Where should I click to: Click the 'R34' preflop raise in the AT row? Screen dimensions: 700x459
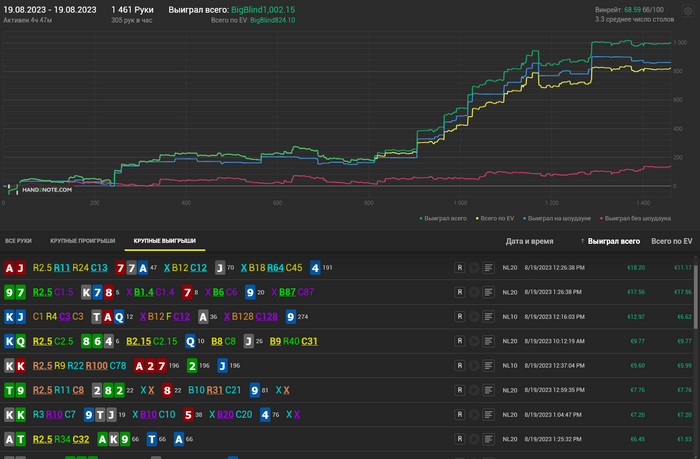tap(62, 439)
